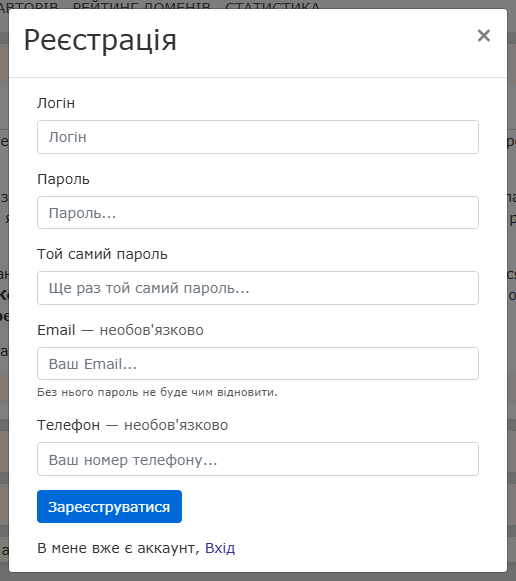Click the 'Email — необов'язково' label

120,330
